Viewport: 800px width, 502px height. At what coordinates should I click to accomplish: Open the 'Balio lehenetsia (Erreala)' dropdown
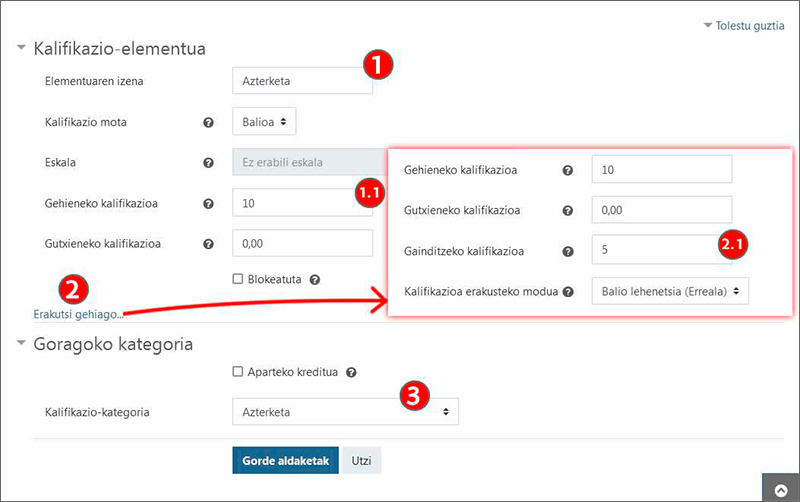point(670,291)
